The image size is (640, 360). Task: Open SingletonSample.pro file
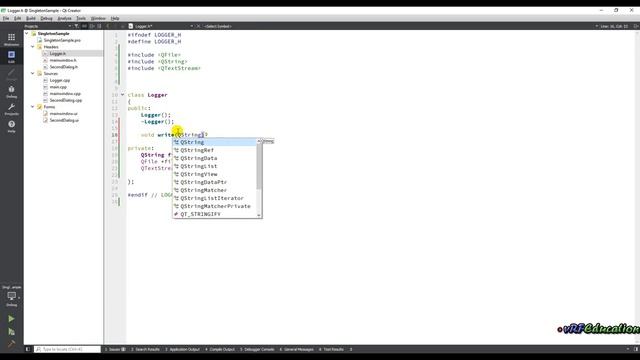[x=62, y=40]
